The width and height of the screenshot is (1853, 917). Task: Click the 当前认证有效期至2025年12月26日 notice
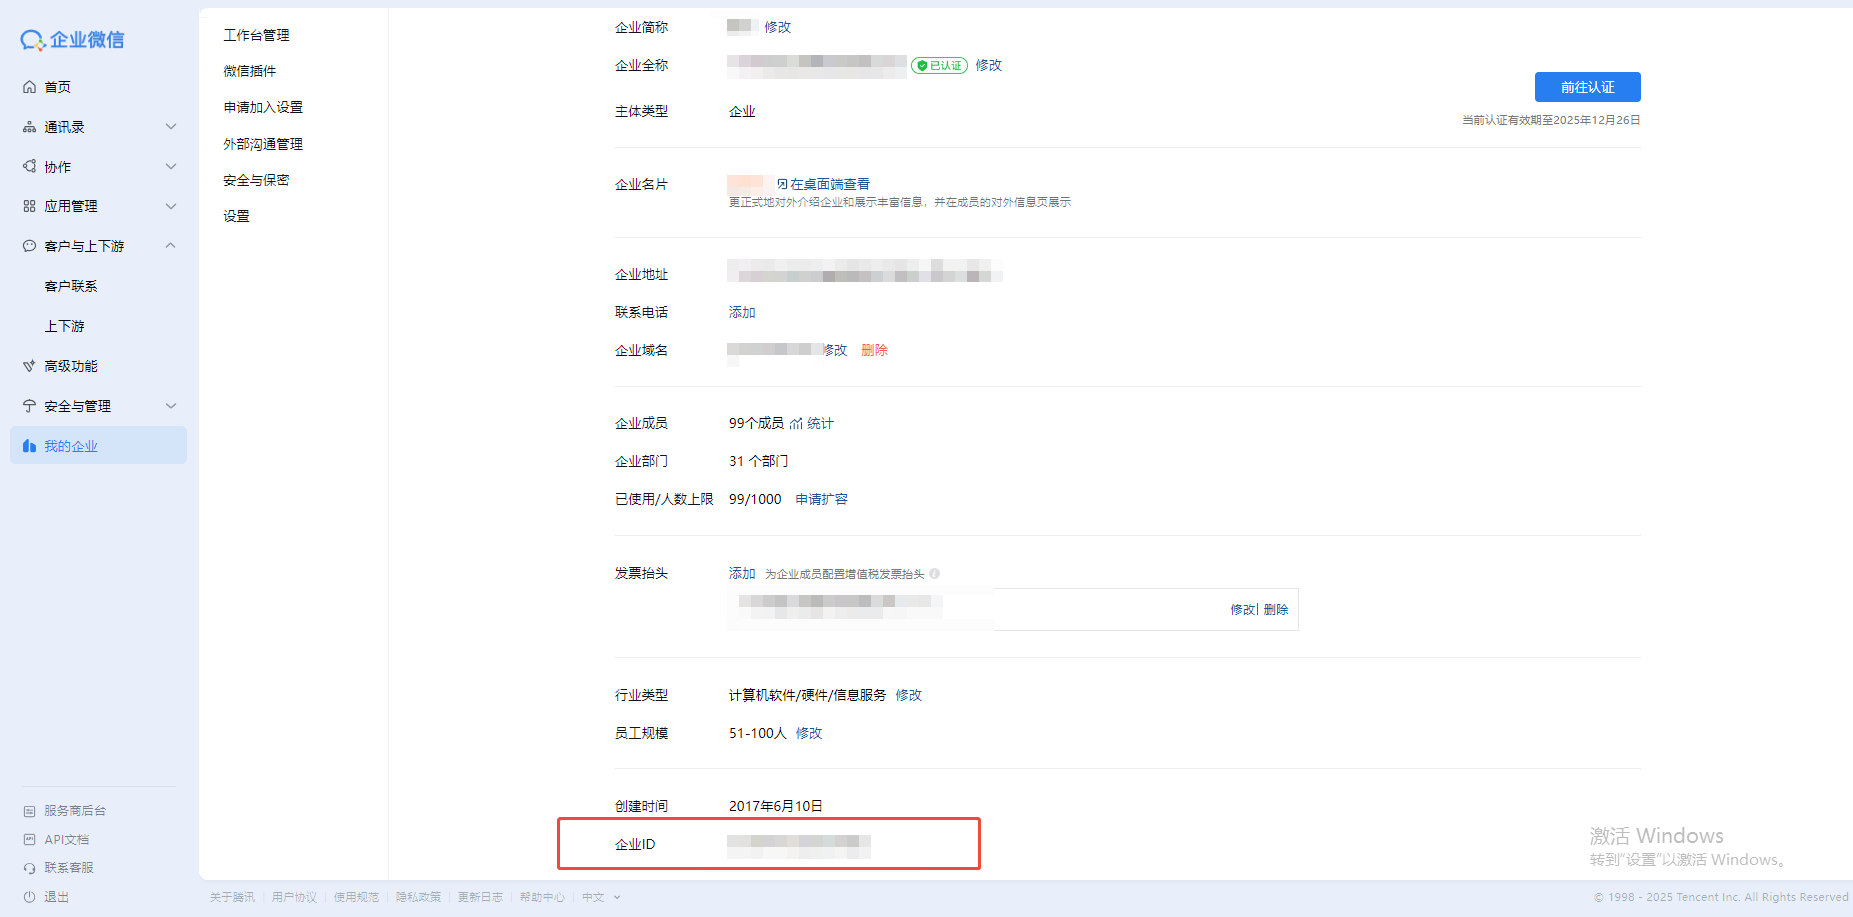(1551, 120)
